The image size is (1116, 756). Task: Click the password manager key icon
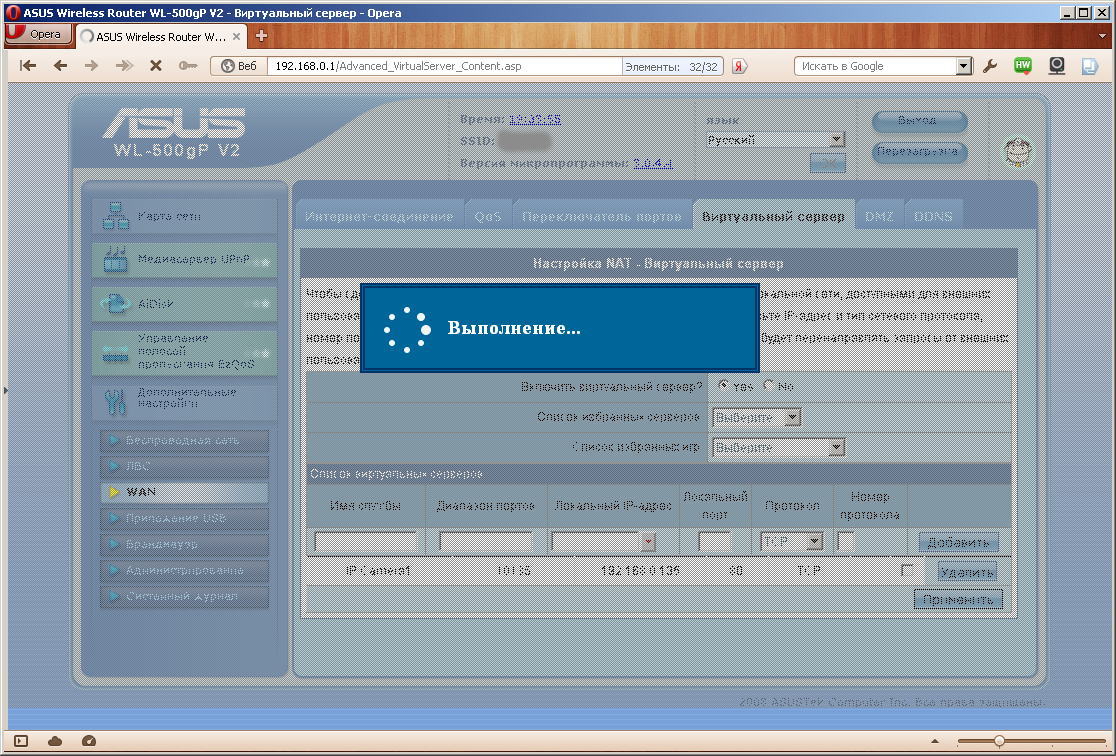coord(188,66)
